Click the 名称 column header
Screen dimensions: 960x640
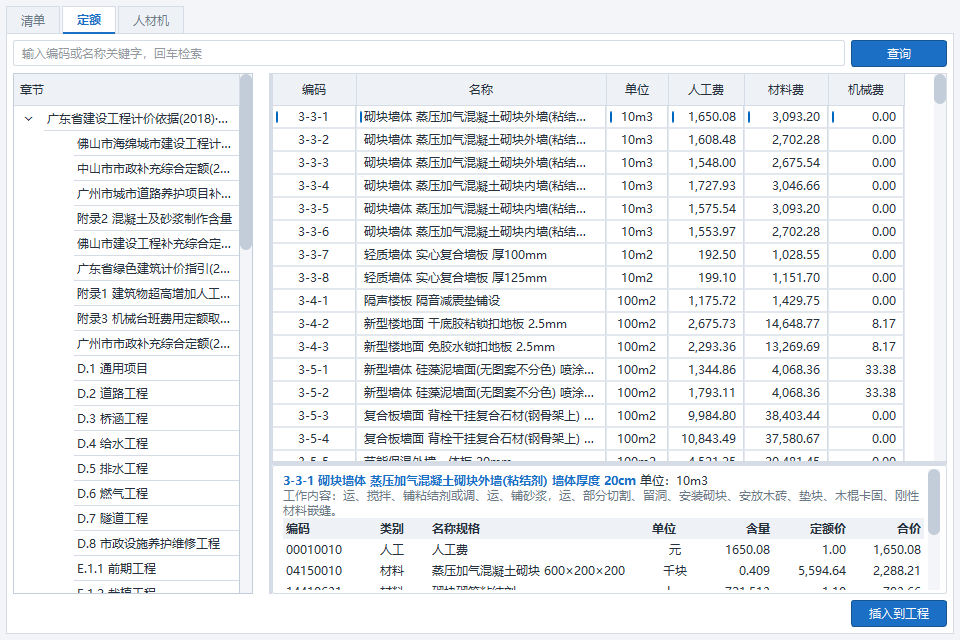481,90
